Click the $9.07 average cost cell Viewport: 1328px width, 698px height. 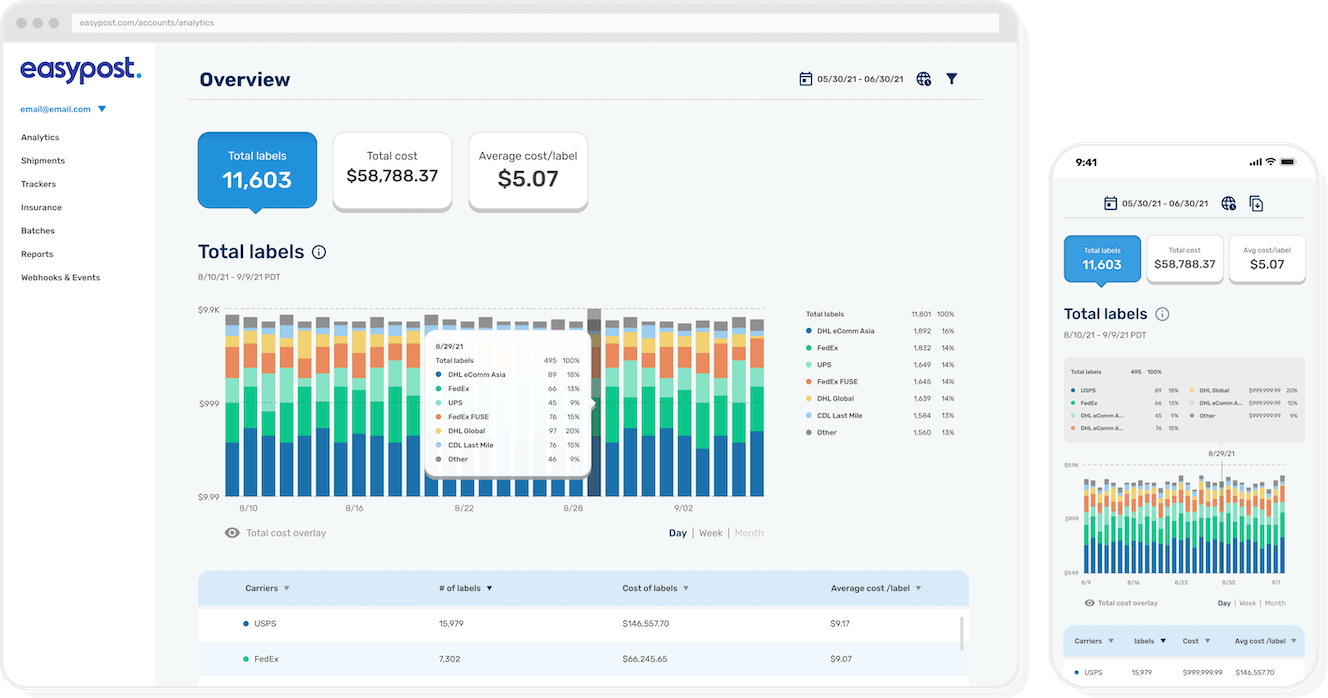pos(840,659)
